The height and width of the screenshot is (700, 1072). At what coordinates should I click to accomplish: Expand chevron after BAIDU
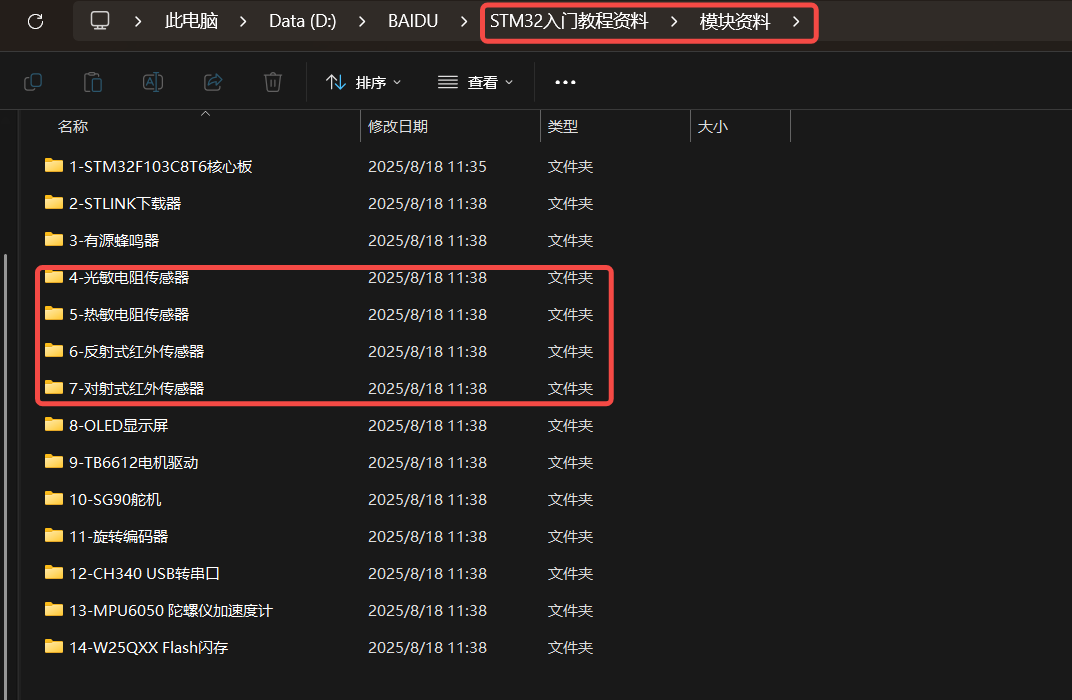[464, 21]
